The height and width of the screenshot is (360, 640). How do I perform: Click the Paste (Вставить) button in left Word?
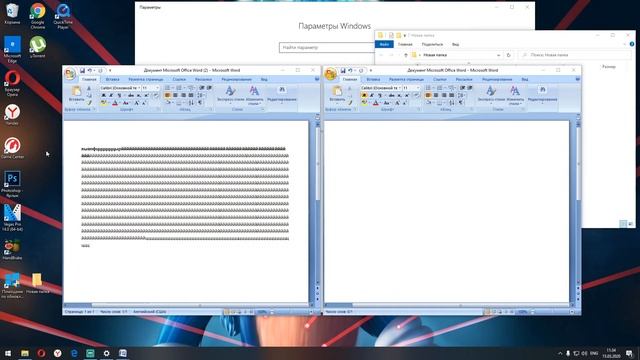pyautogui.click(x=76, y=94)
